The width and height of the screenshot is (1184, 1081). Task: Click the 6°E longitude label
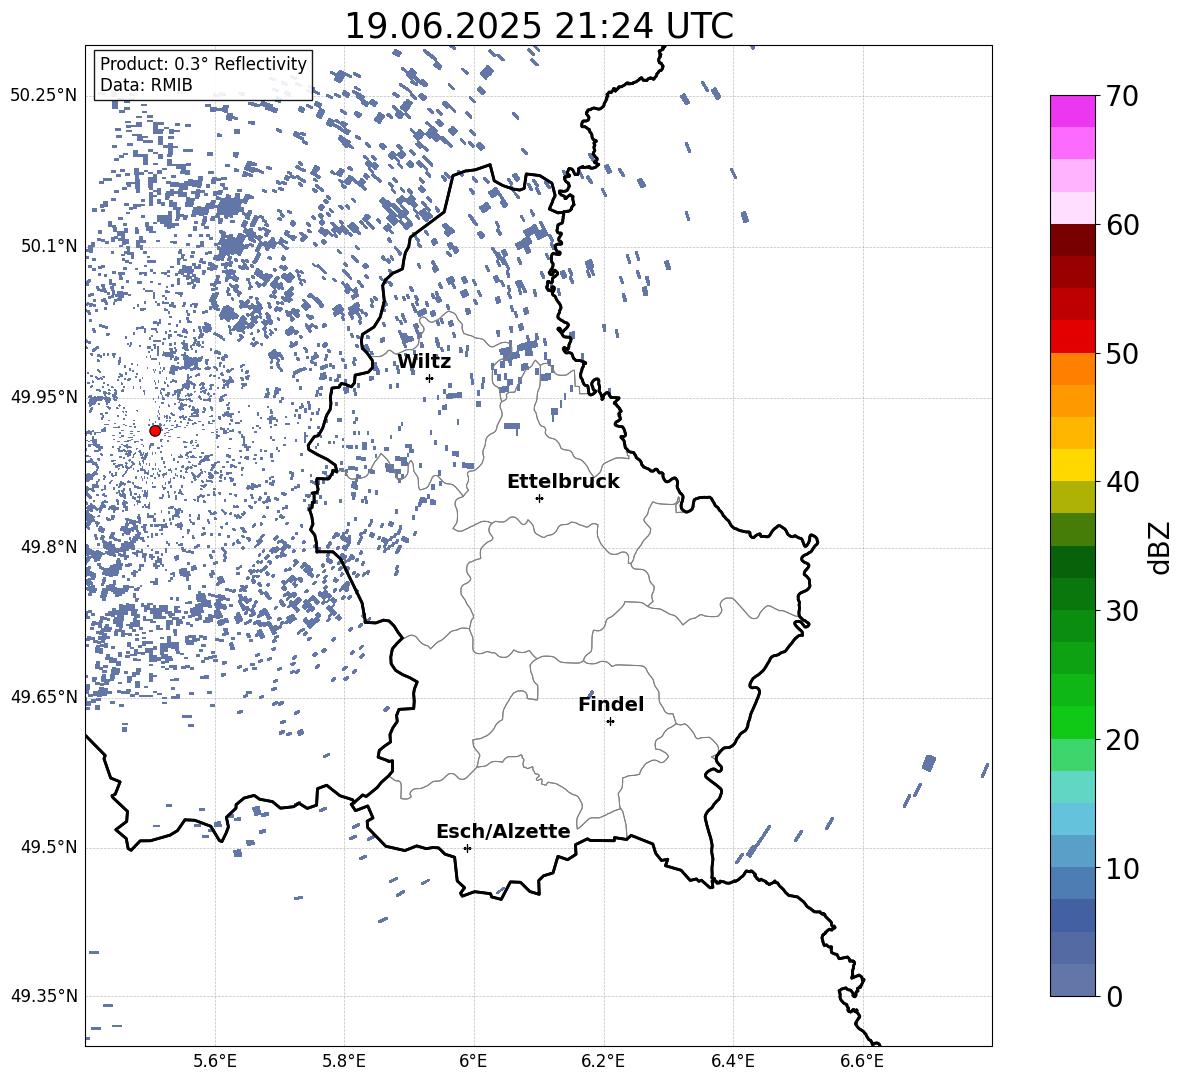tap(473, 1061)
